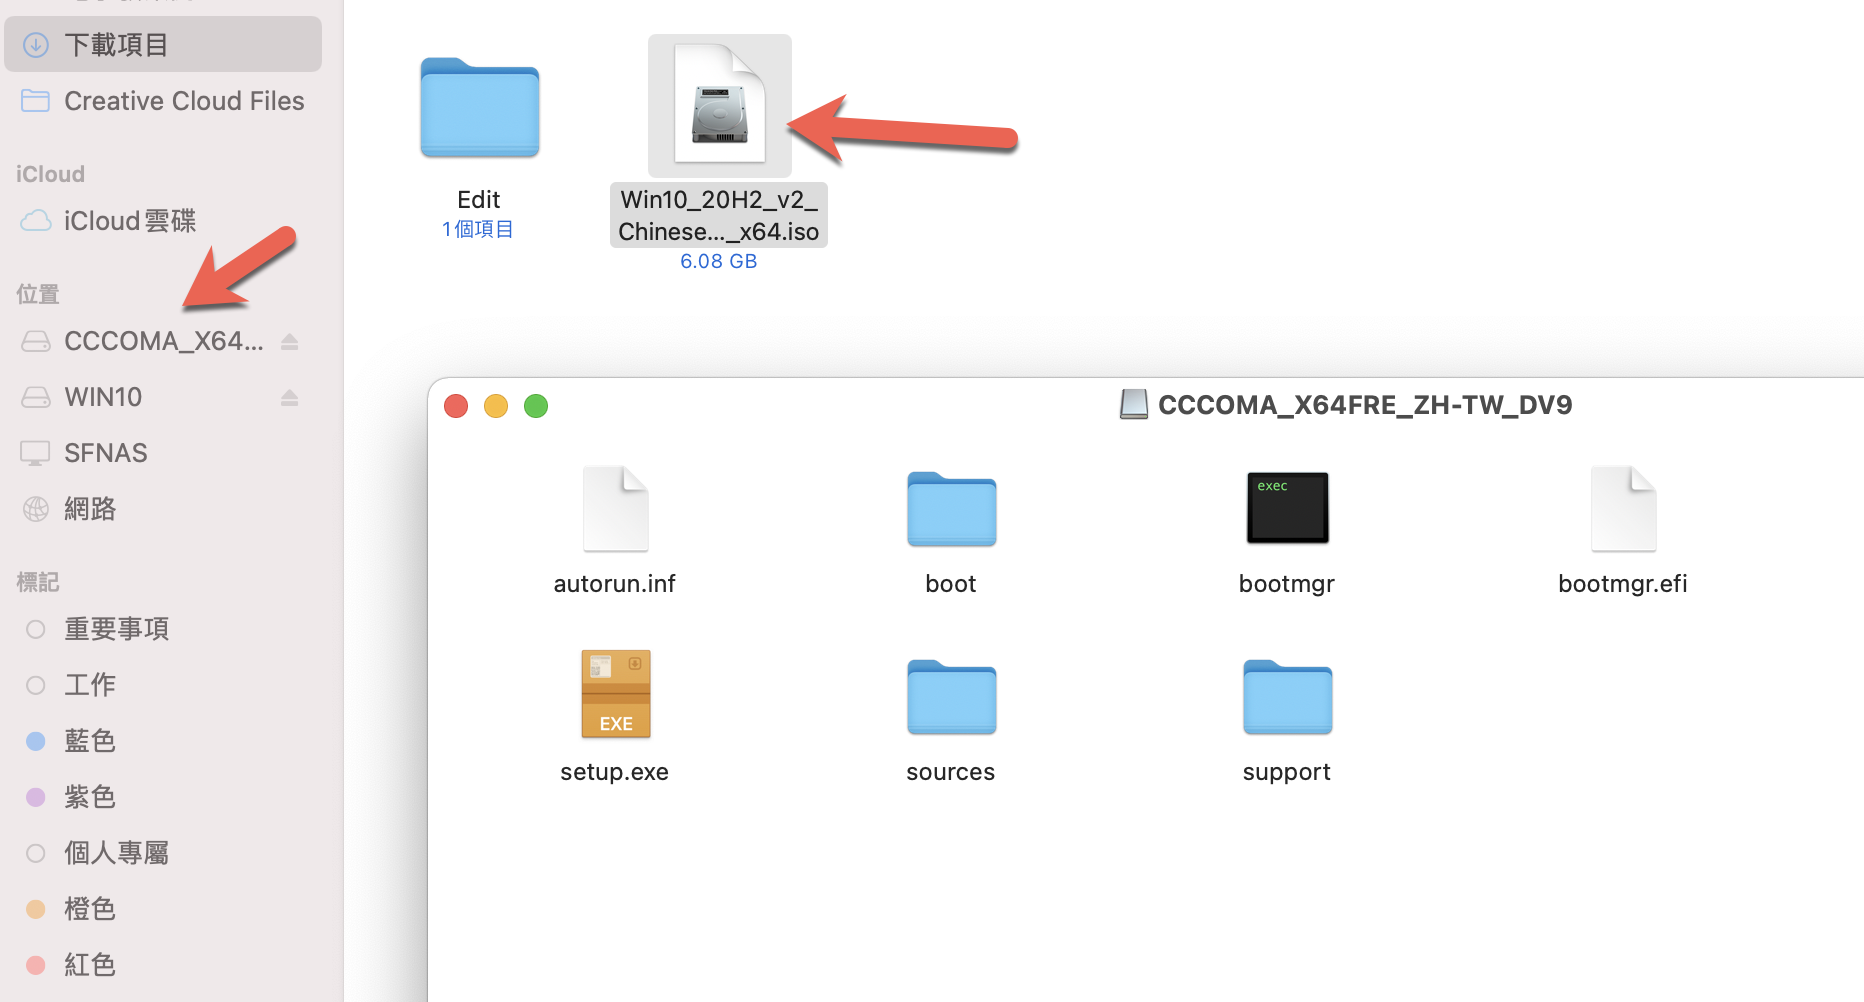The width and height of the screenshot is (1864, 1002).
Task: Open the Edit folder
Action: click(x=479, y=108)
